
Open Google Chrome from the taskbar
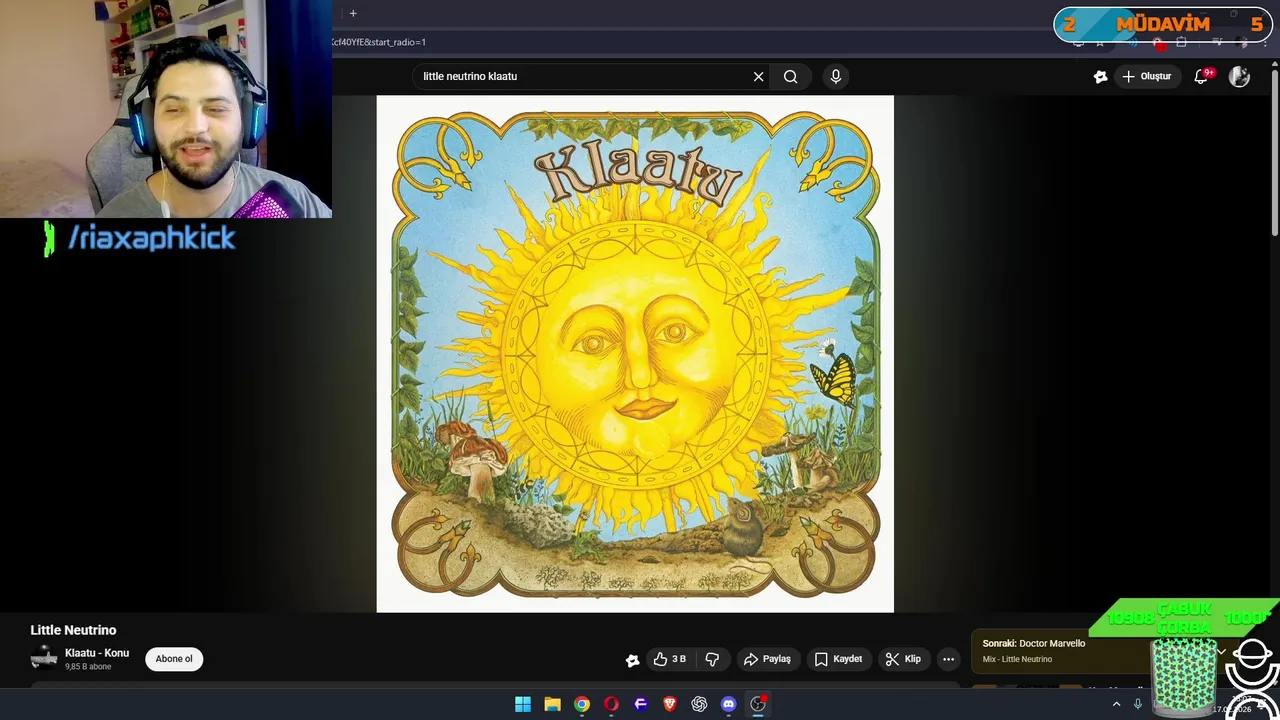[582, 704]
